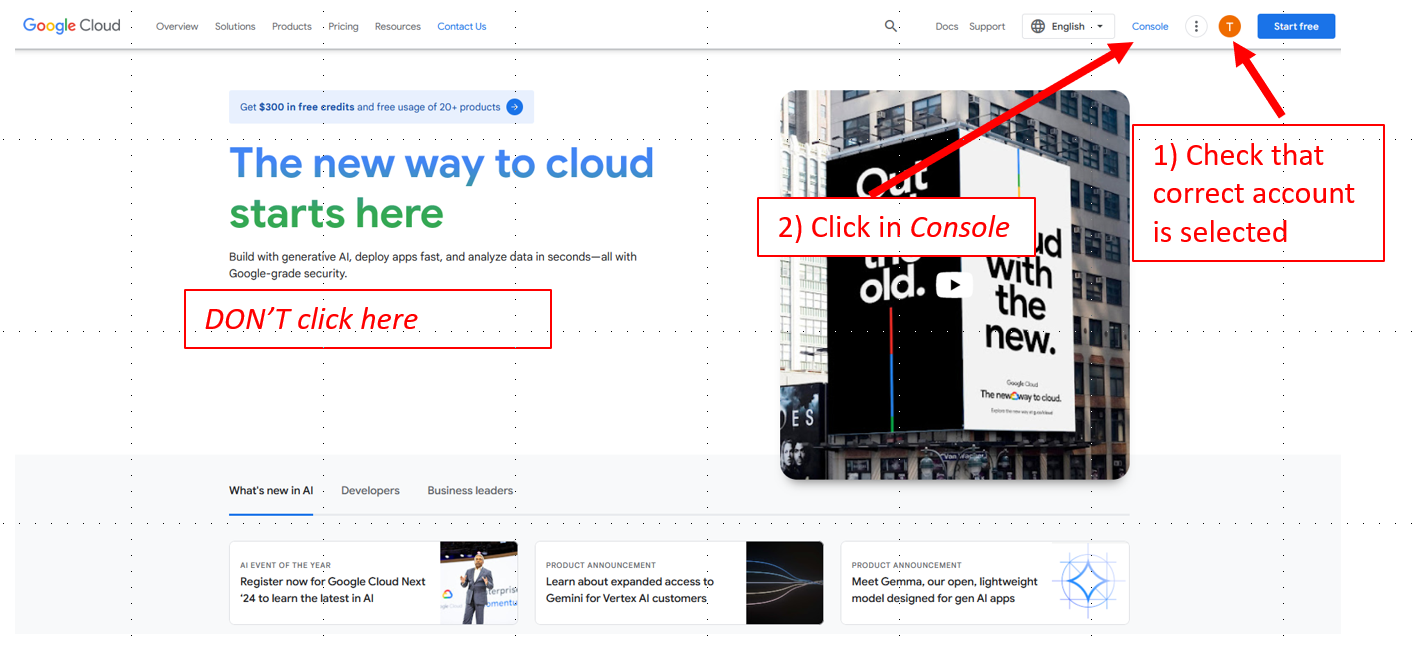Open the Support link

(x=987, y=27)
